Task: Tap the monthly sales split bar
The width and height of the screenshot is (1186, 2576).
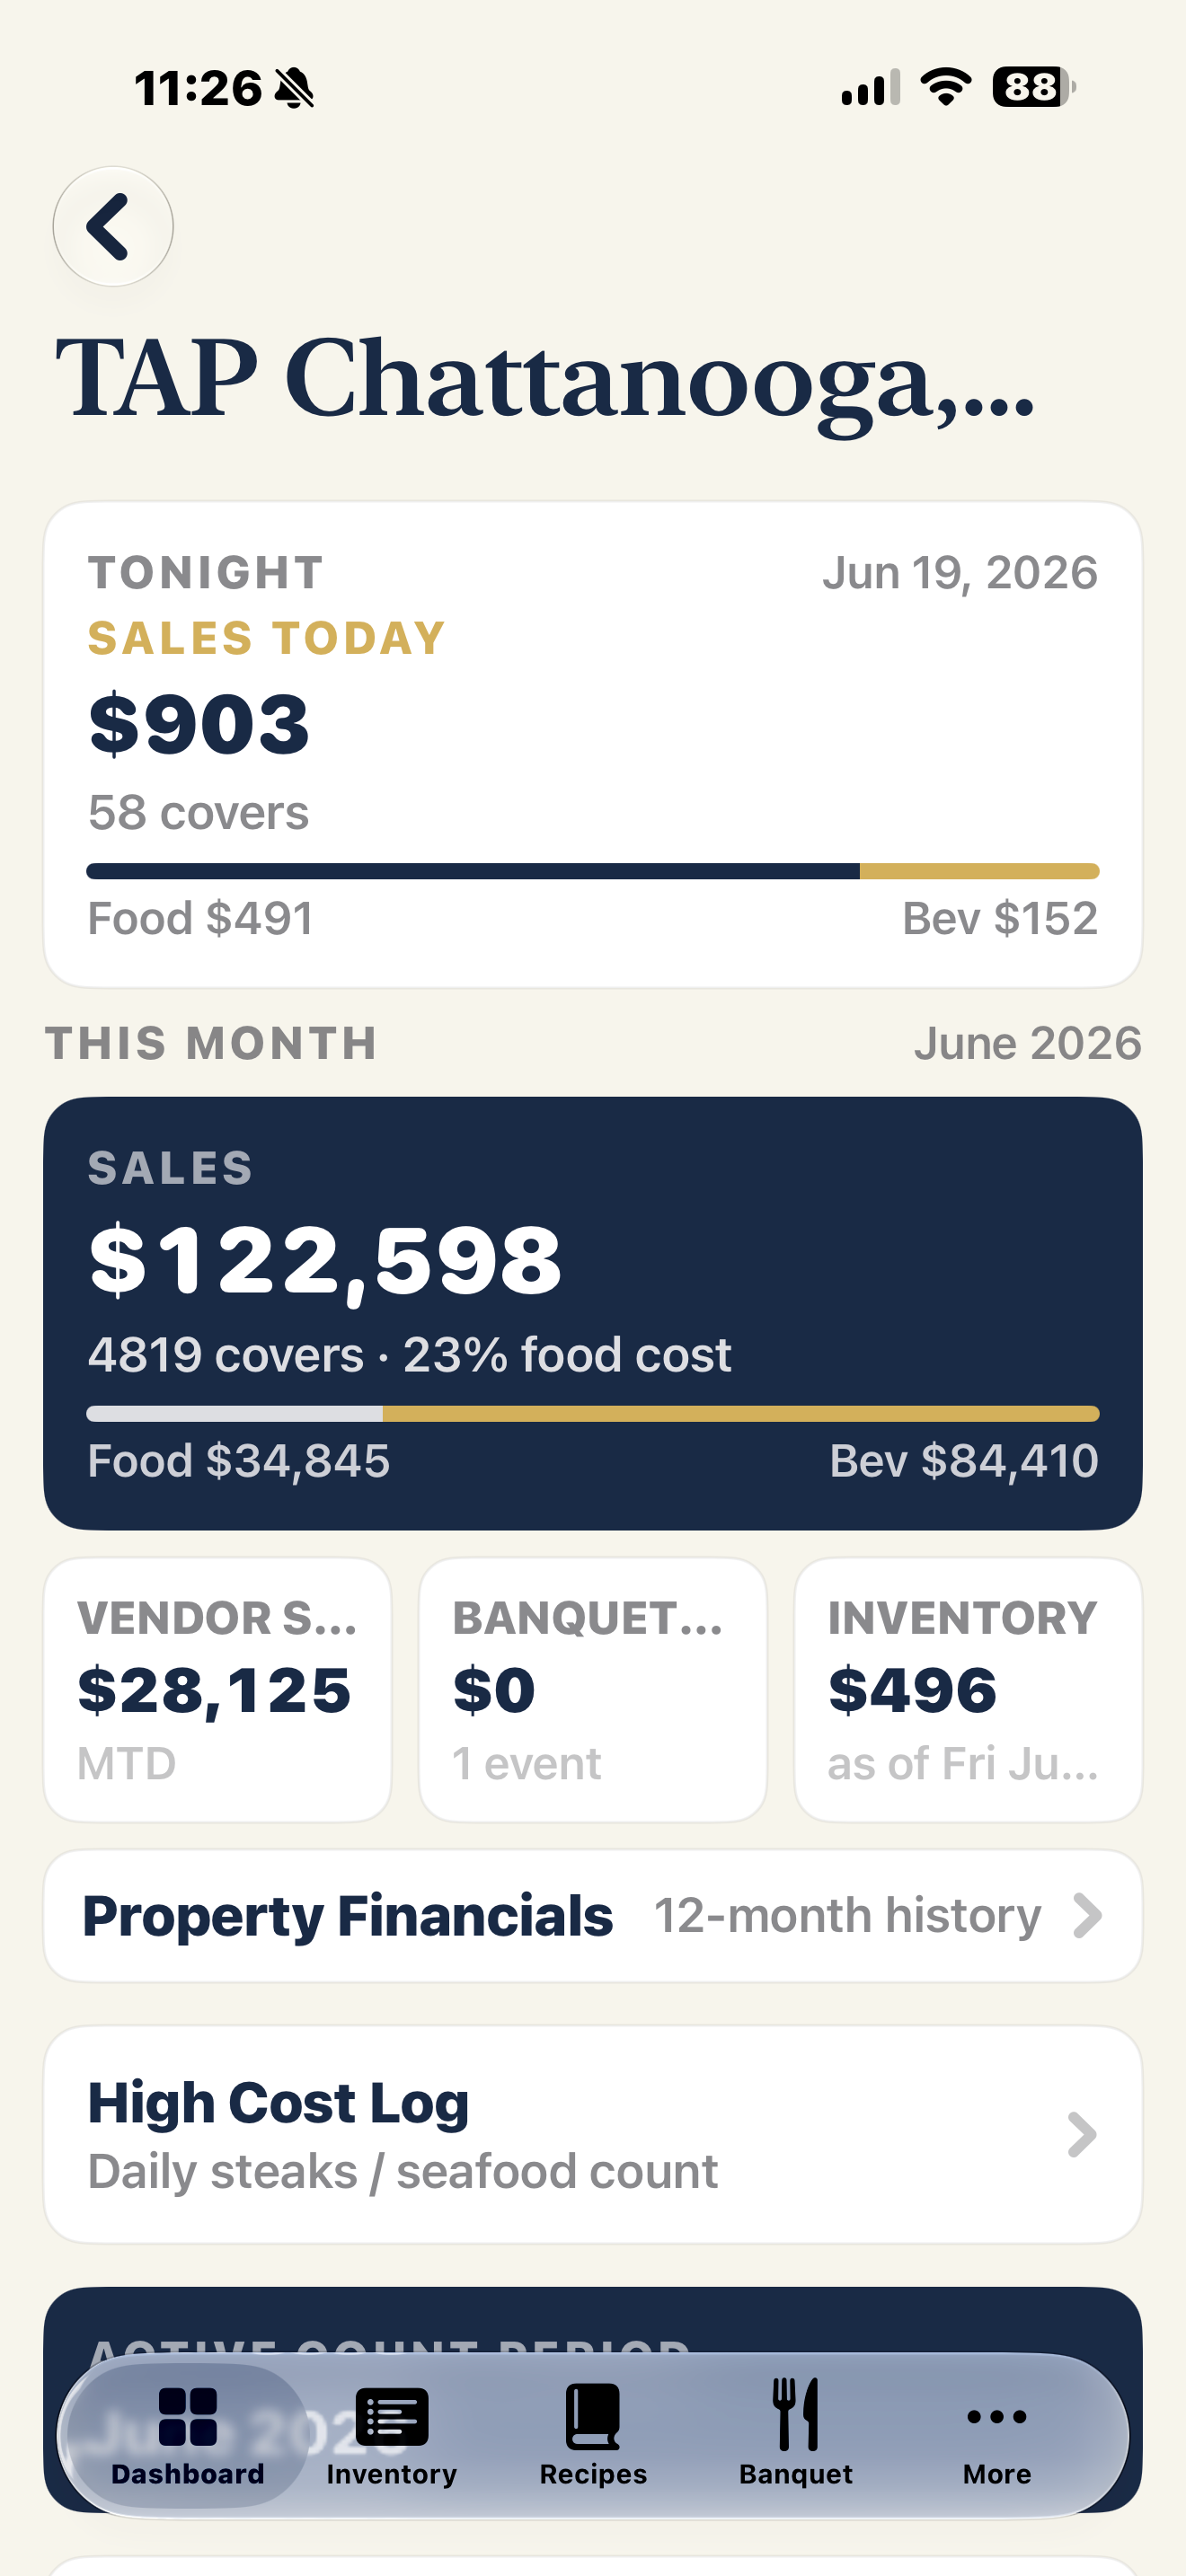Action: point(593,1414)
